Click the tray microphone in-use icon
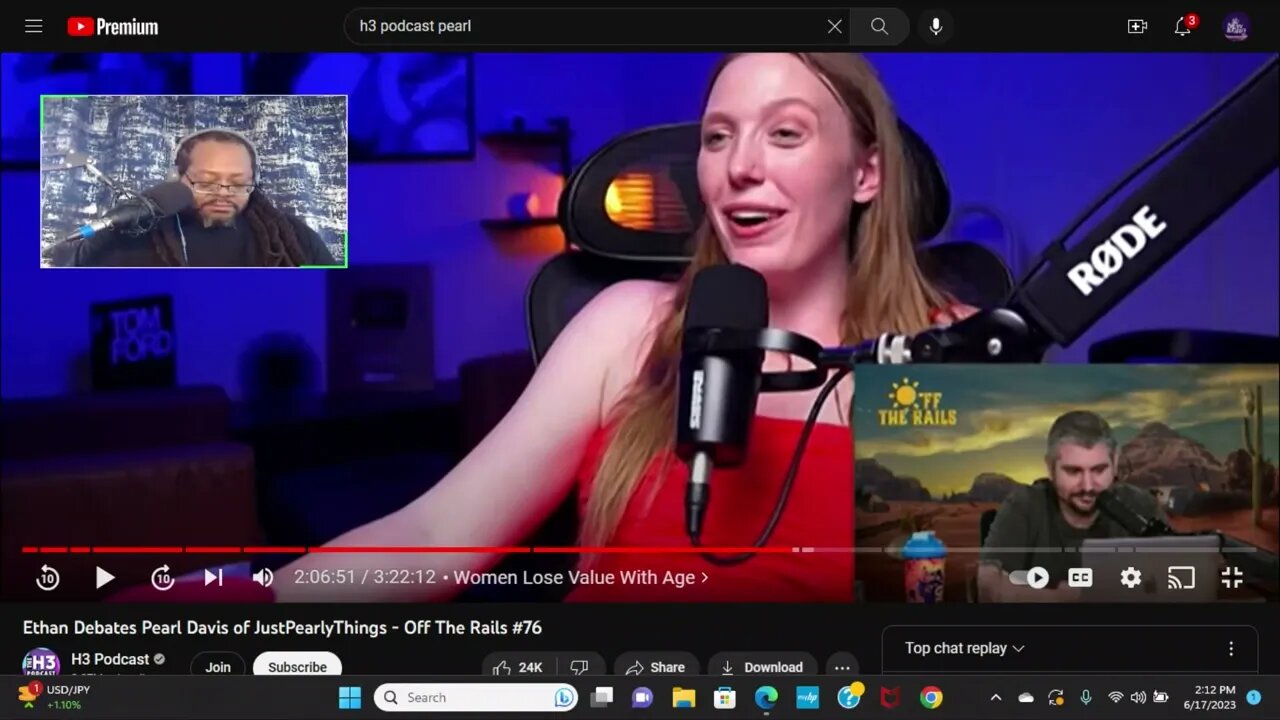This screenshot has width=1280, height=720. (x=1086, y=697)
